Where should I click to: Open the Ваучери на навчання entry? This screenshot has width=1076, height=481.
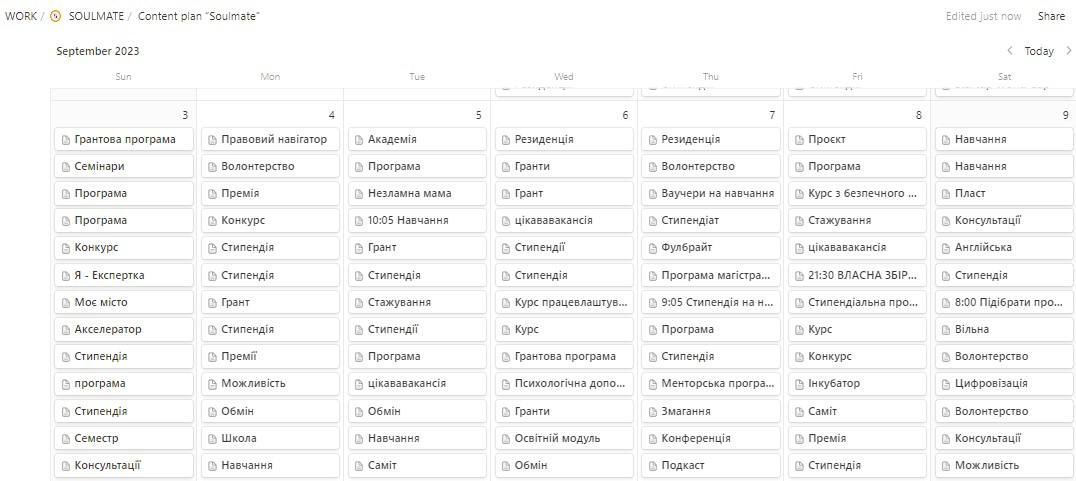click(x=717, y=194)
